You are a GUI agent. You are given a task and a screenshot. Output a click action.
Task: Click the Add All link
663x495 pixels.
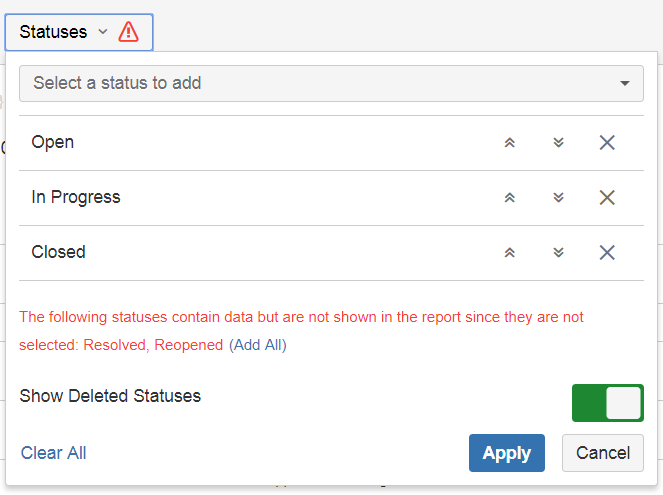pyautogui.click(x=258, y=345)
